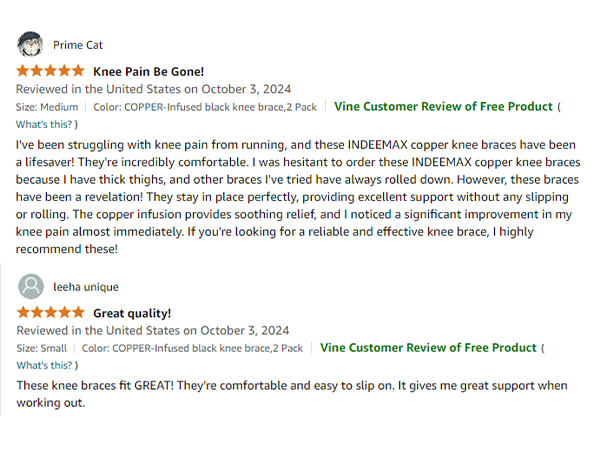The height and width of the screenshot is (450, 600).
Task: Click the review date under "Great quality!"
Action: (153, 330)
